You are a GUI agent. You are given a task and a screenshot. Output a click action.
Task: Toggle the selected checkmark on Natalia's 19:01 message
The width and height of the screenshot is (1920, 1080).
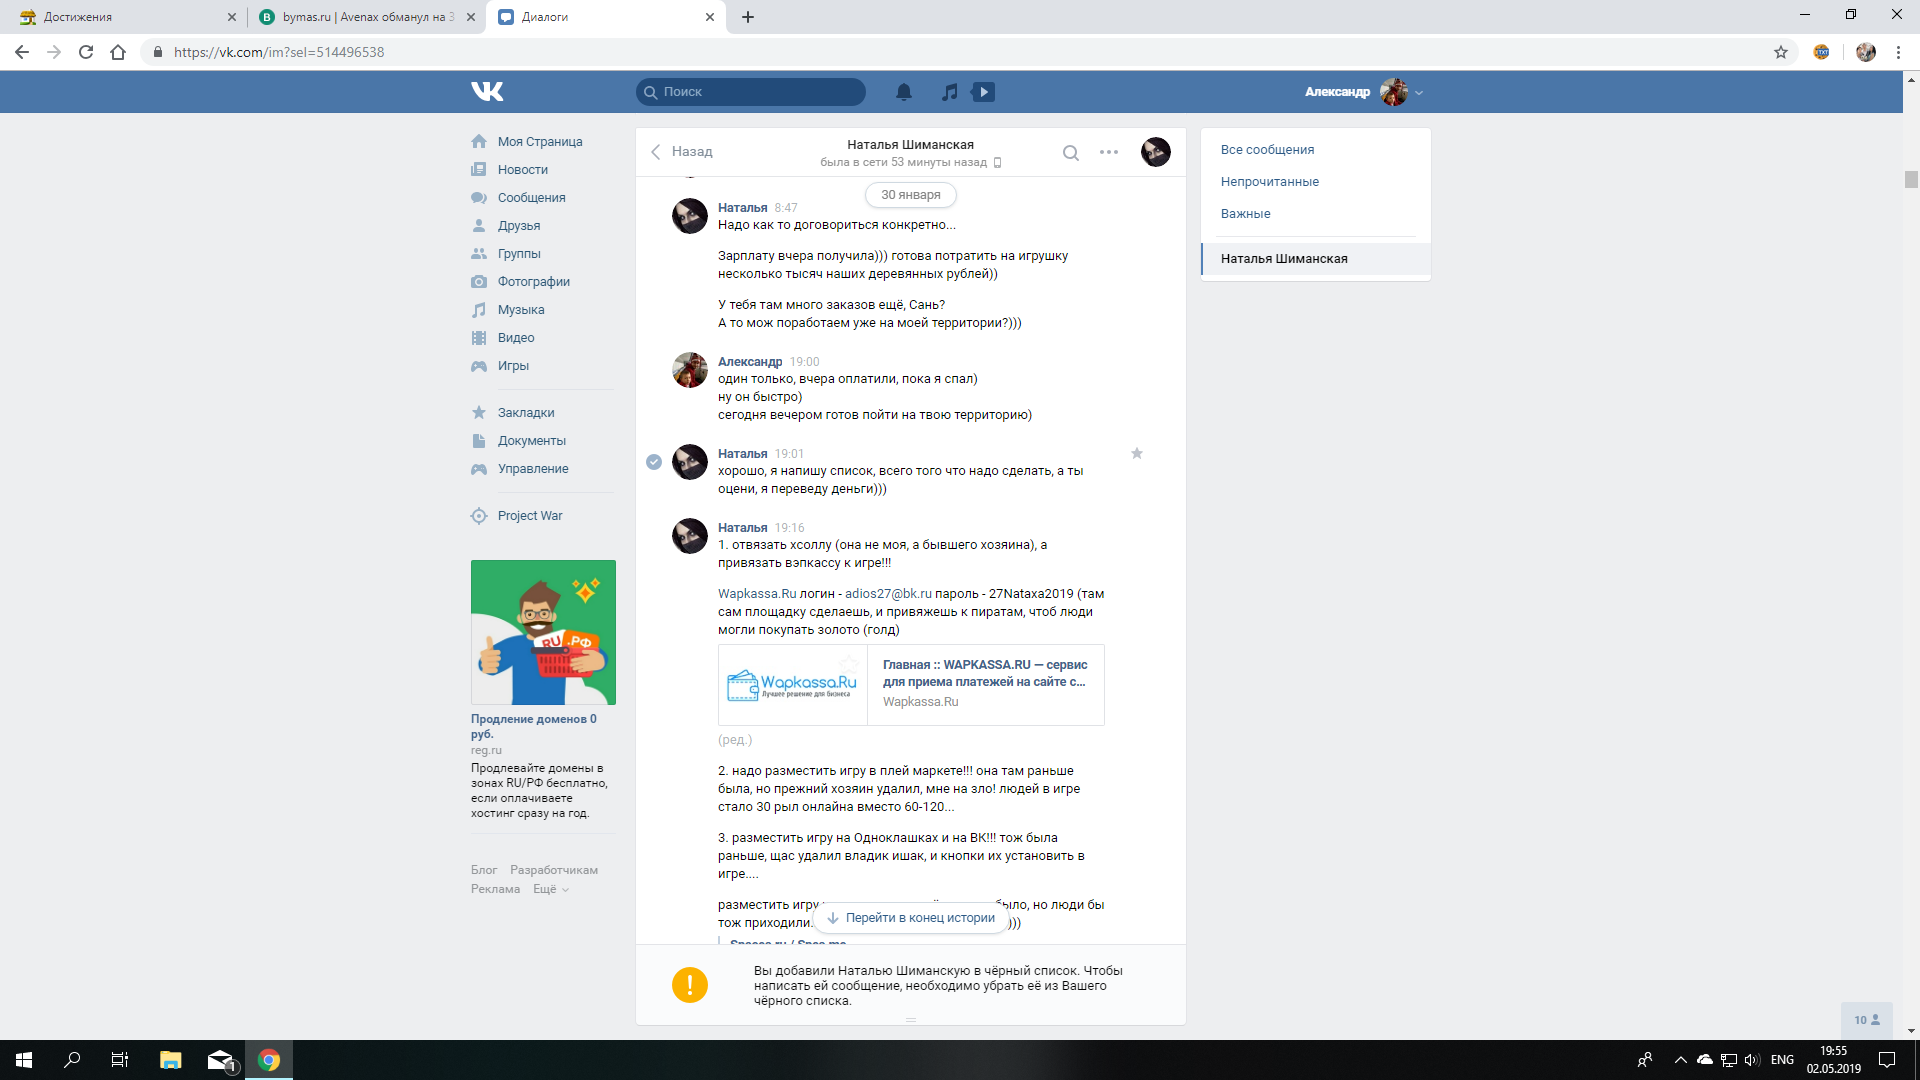click(x=654, y=462)
